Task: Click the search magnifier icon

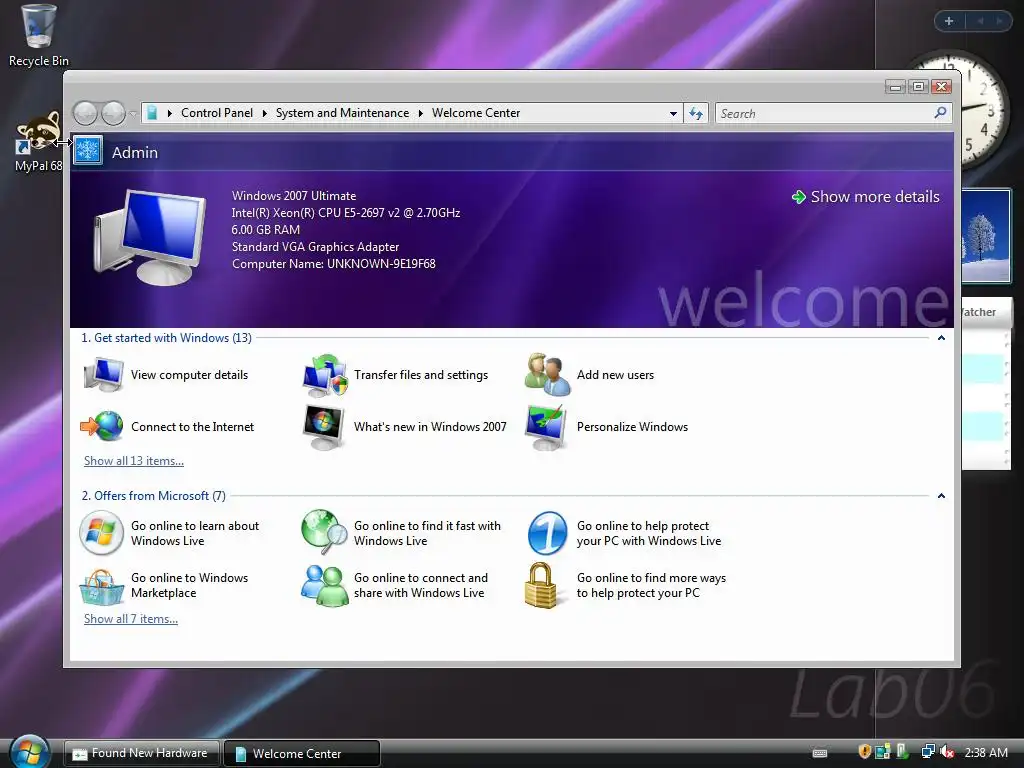Action: [x=940, y=113]
